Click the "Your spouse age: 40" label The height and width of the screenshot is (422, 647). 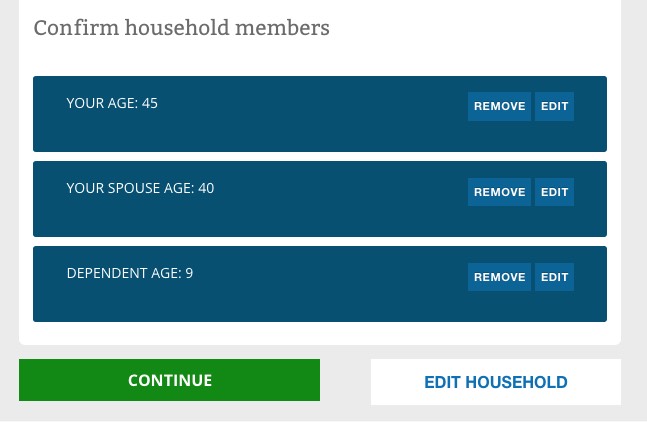[140, 188]
